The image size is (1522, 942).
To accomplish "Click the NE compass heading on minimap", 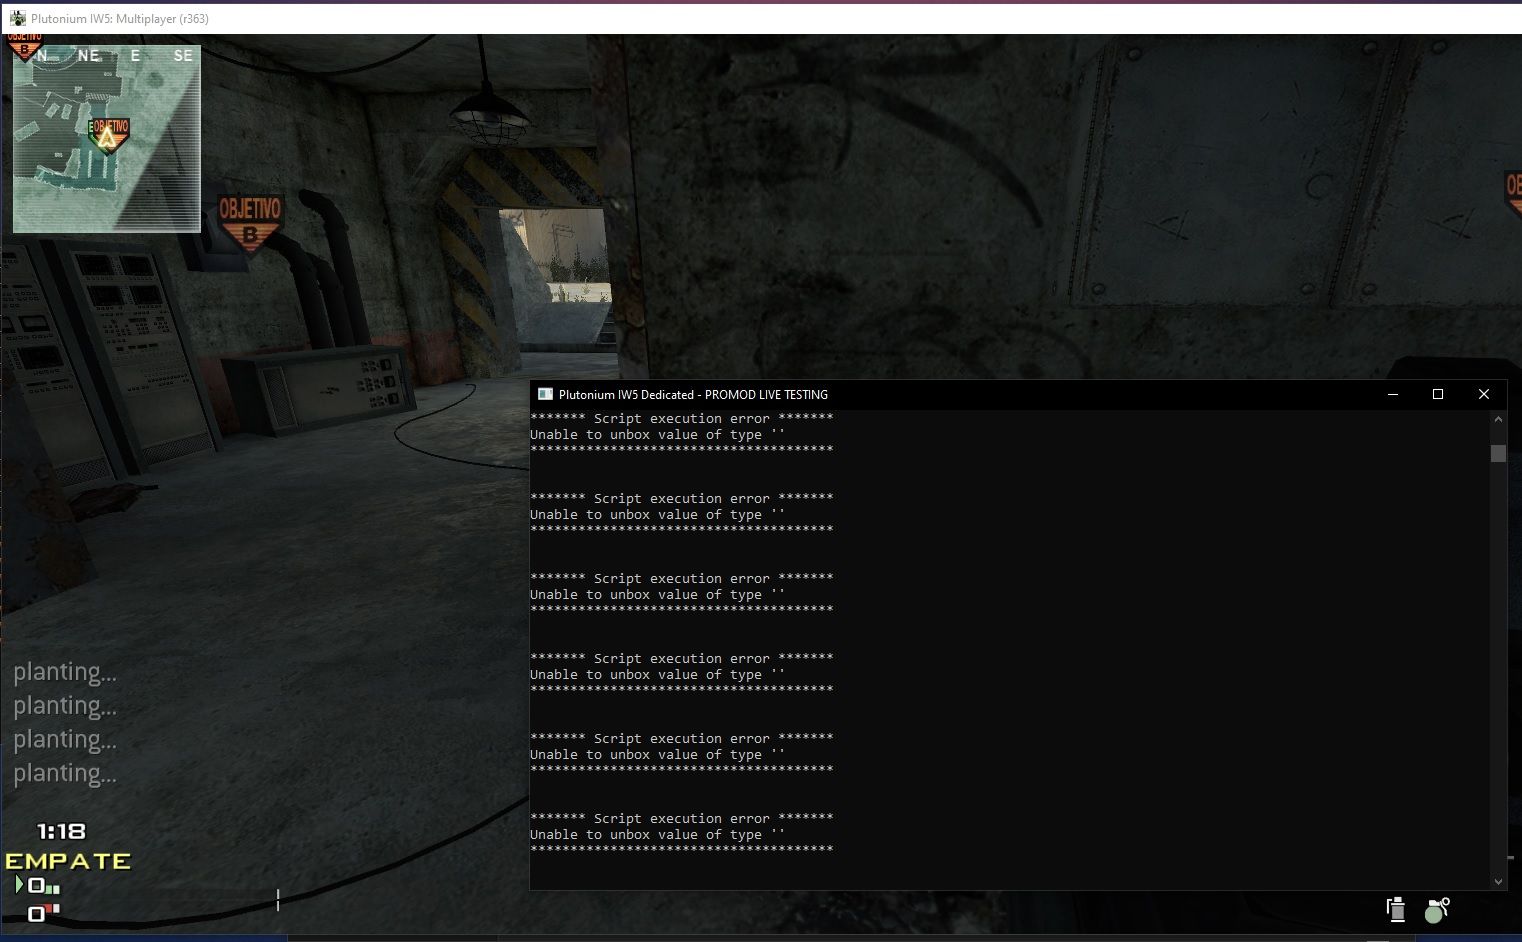I will coord(89,56).
